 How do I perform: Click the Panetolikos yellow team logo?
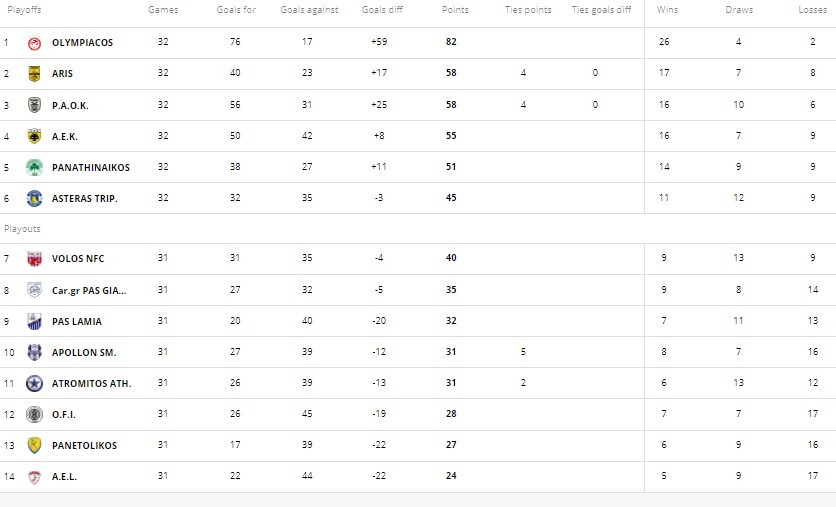tap(35, 445)
